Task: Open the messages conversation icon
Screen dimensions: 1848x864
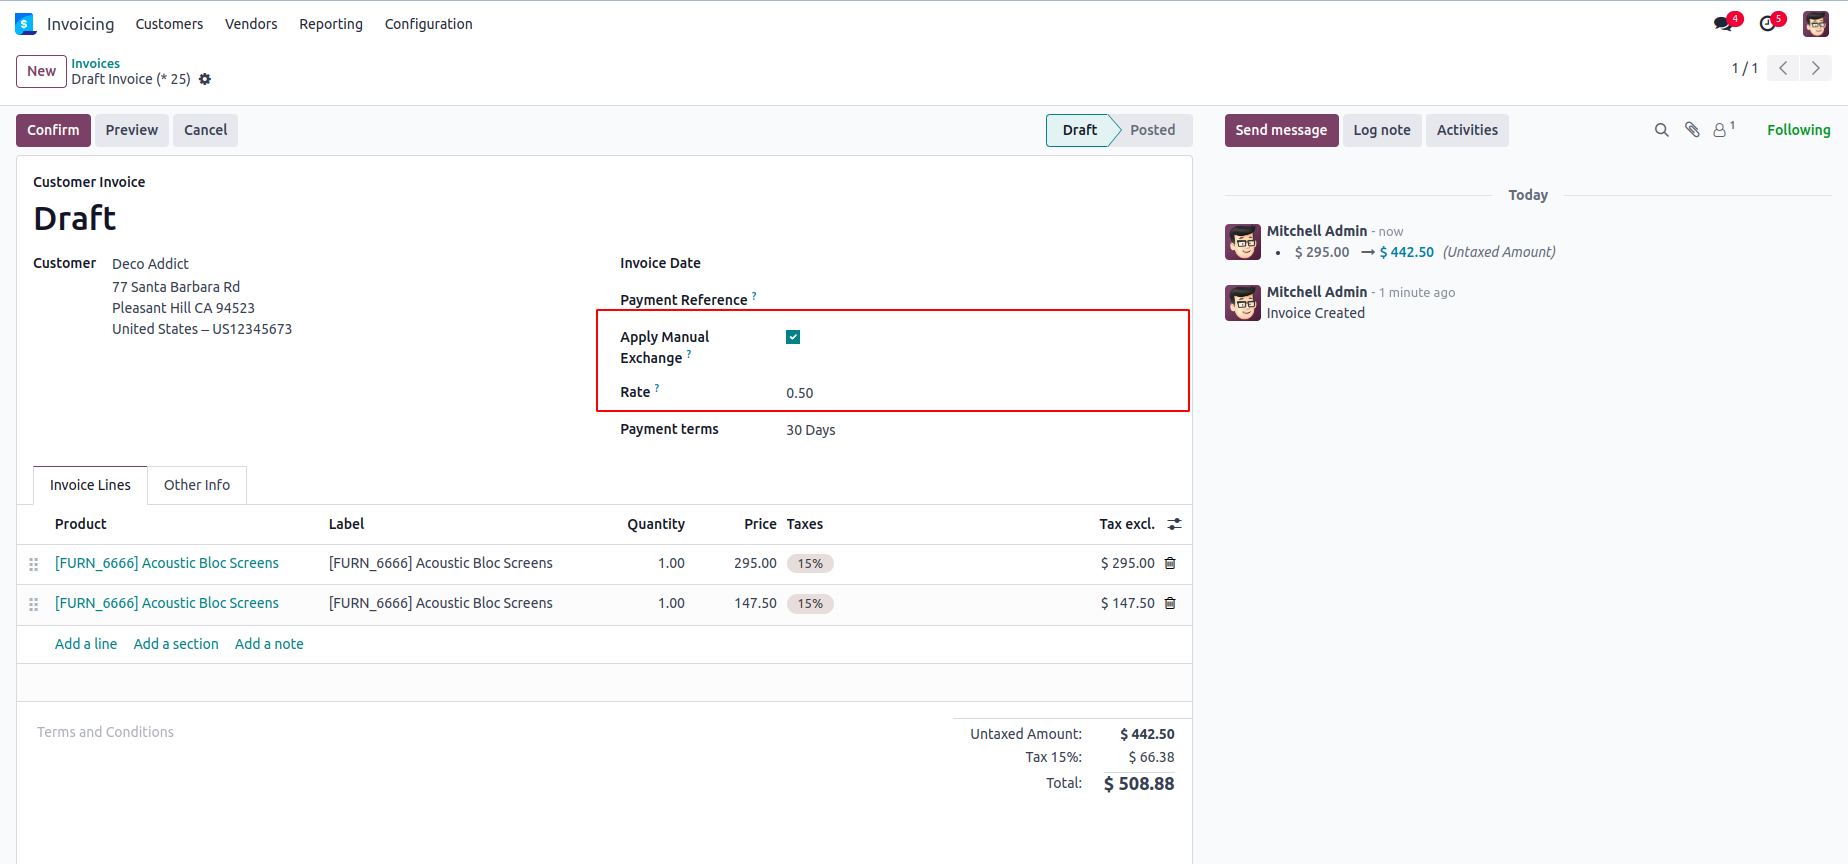Action: tap(1723, 24)
